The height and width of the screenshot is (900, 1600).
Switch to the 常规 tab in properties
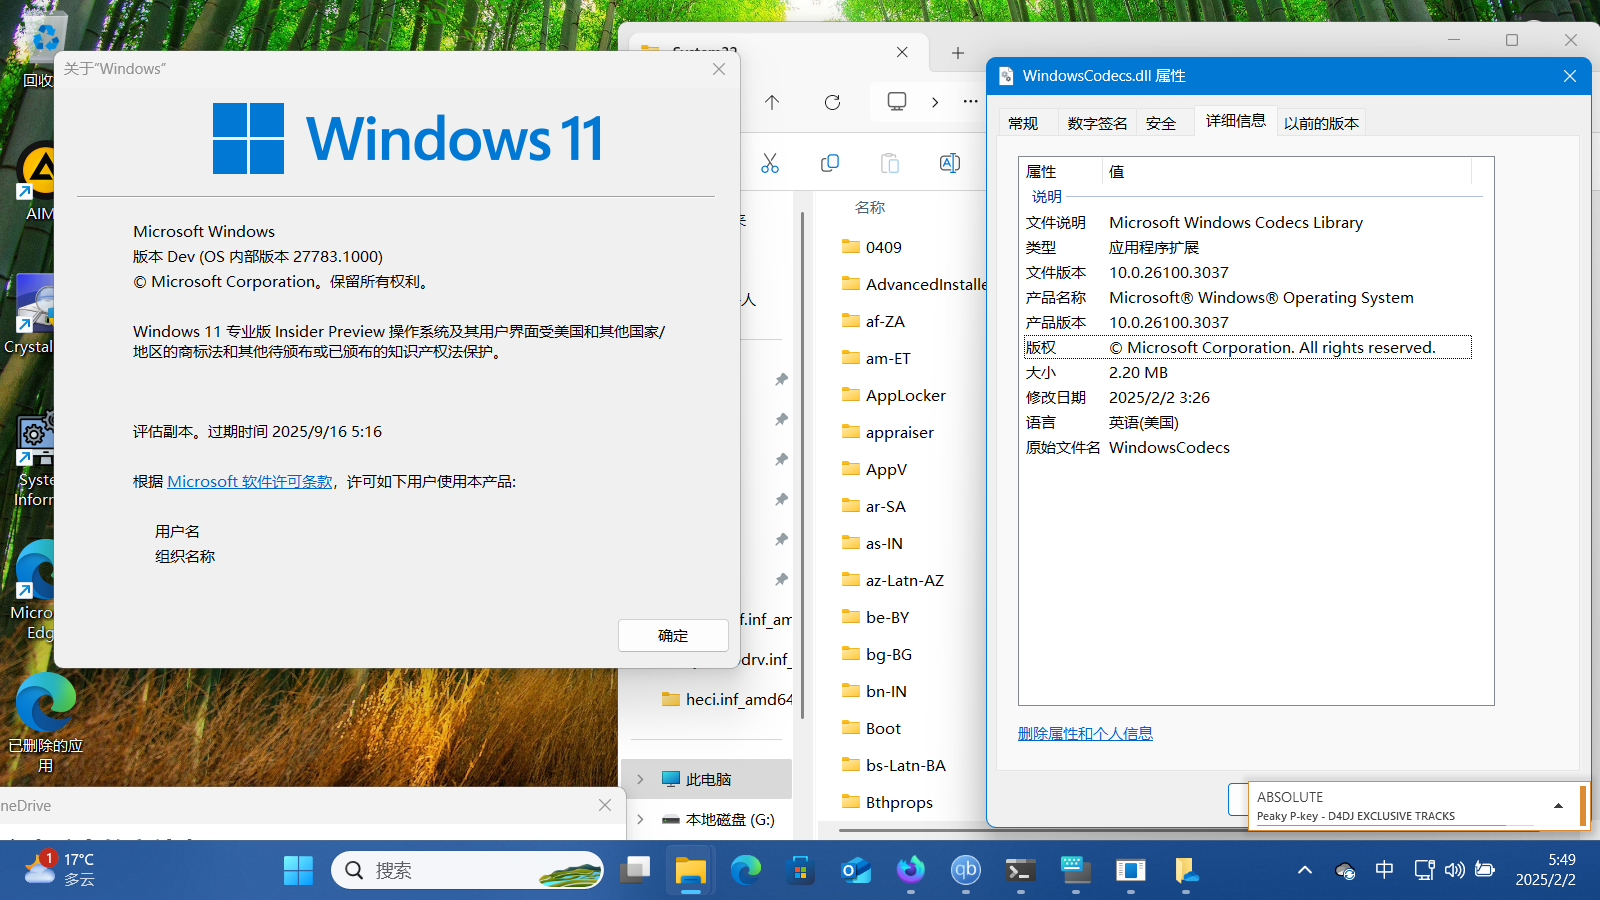pyautogui.click(x=1023, y=123)
